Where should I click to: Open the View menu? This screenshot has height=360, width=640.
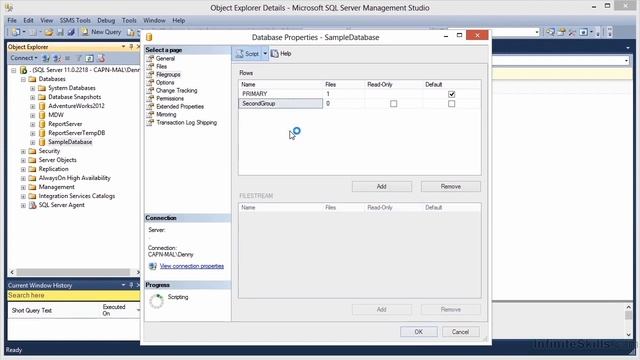46,20
